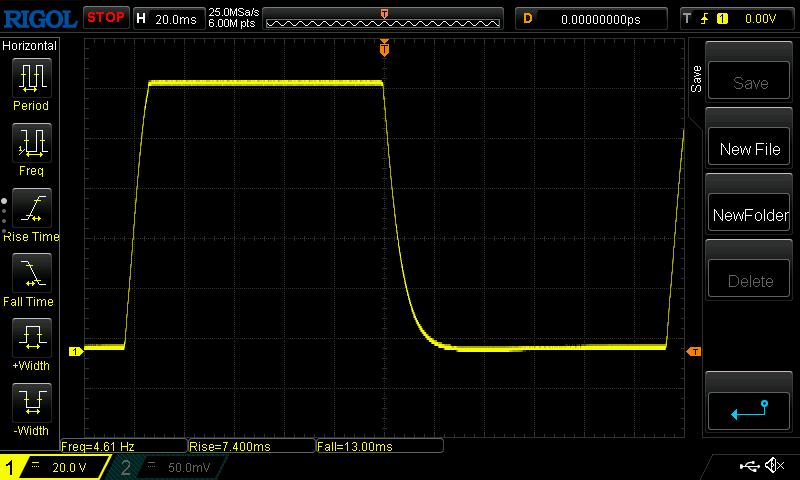Viewport: 800px width, 480px height.
Task: Open the Save menu tab
Action: coord(696,79)
